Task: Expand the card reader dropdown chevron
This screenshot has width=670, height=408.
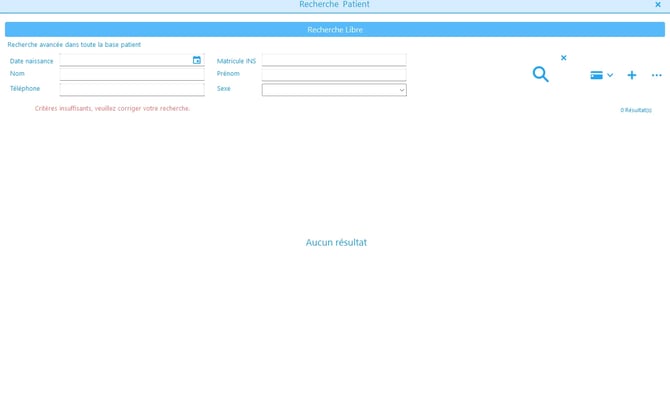Action: click(x=610, y=75)
